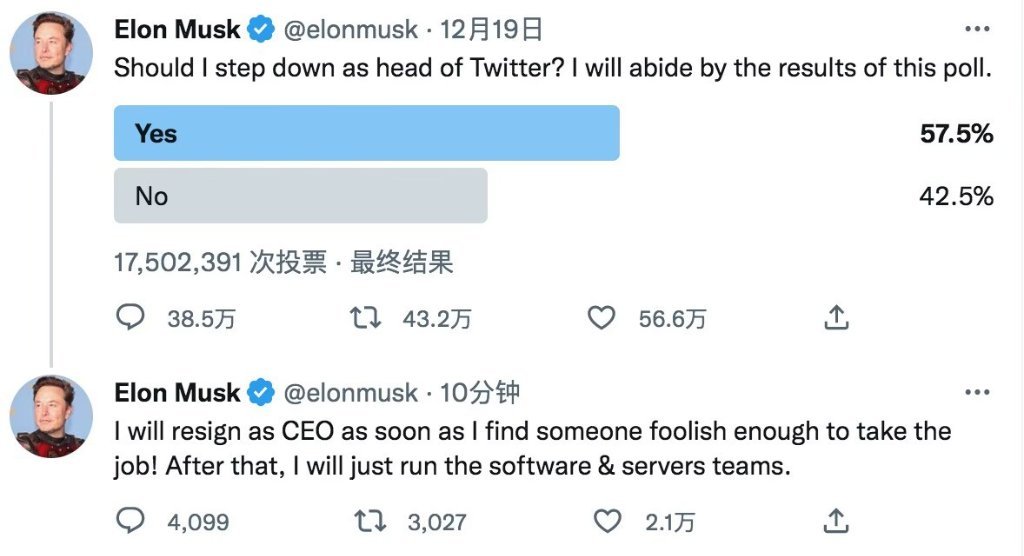Click the Elon Musk name on poll tweet
1024x556 pixels.
(x=177, y=30)
